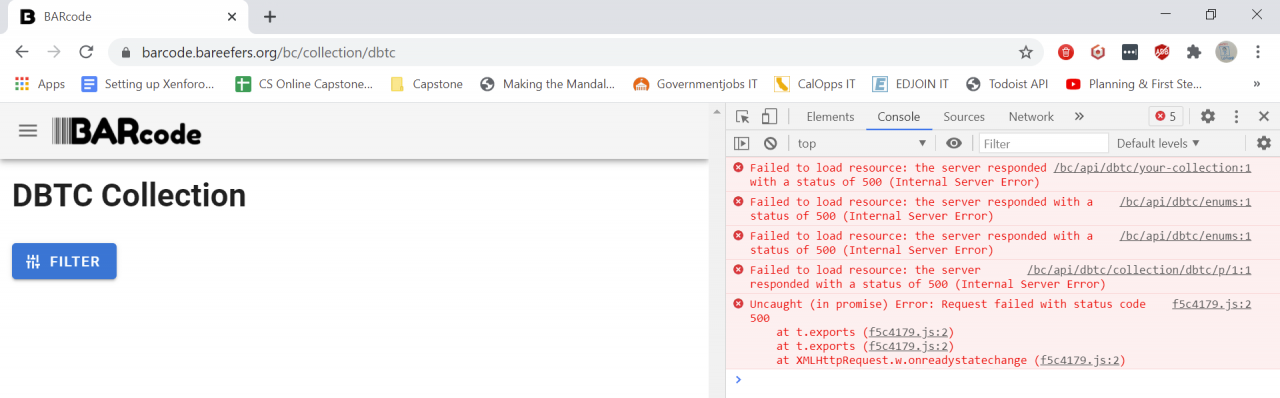Open the ABP adblock extension
The width and height of the screenshot is (1280, 398).
coord(1162,52)
